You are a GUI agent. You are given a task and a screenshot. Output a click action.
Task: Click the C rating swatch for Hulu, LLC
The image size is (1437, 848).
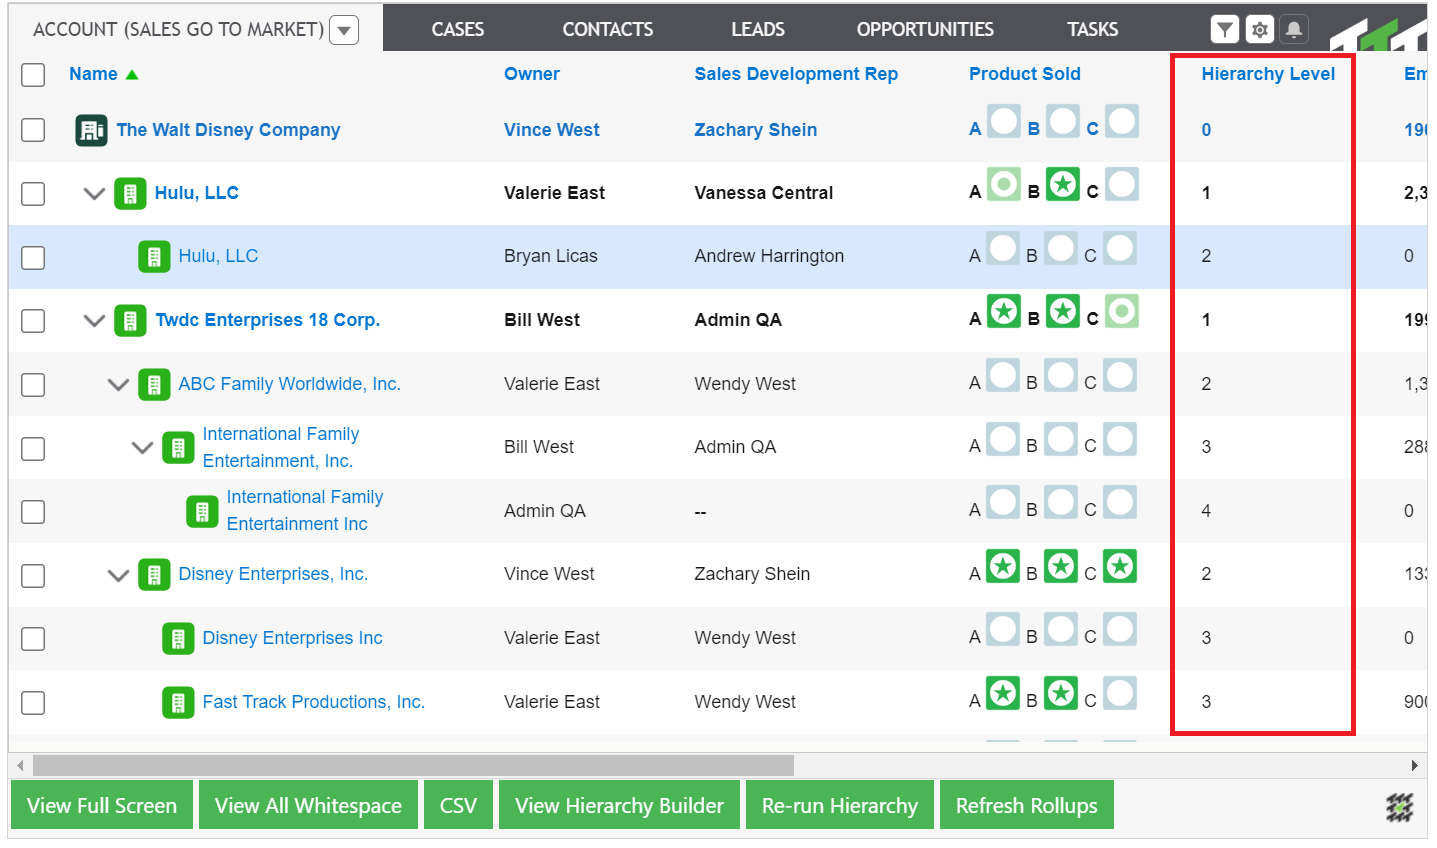[1120, 184]
